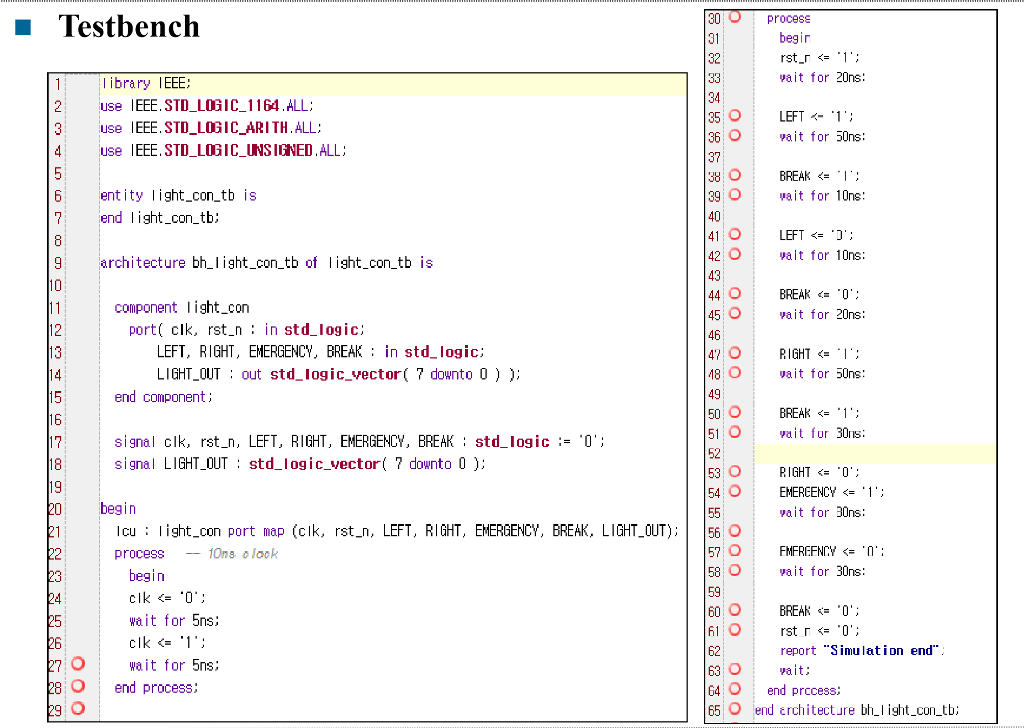This screenshot has height=728, width=1024.
Task: Click the '10ns clock' comment on line 22
Action: [x=243, y=553]
